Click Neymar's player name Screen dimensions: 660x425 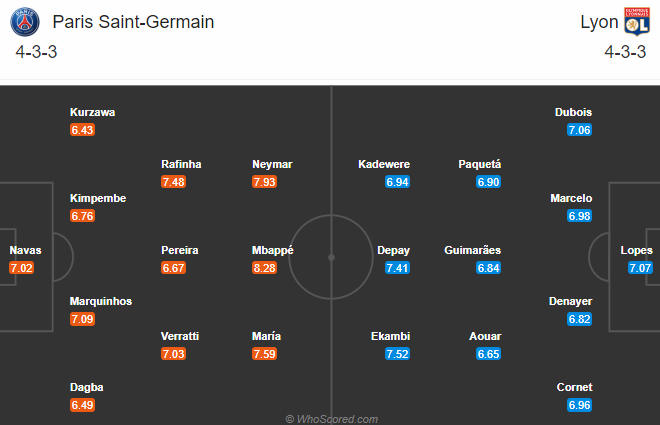273,164
